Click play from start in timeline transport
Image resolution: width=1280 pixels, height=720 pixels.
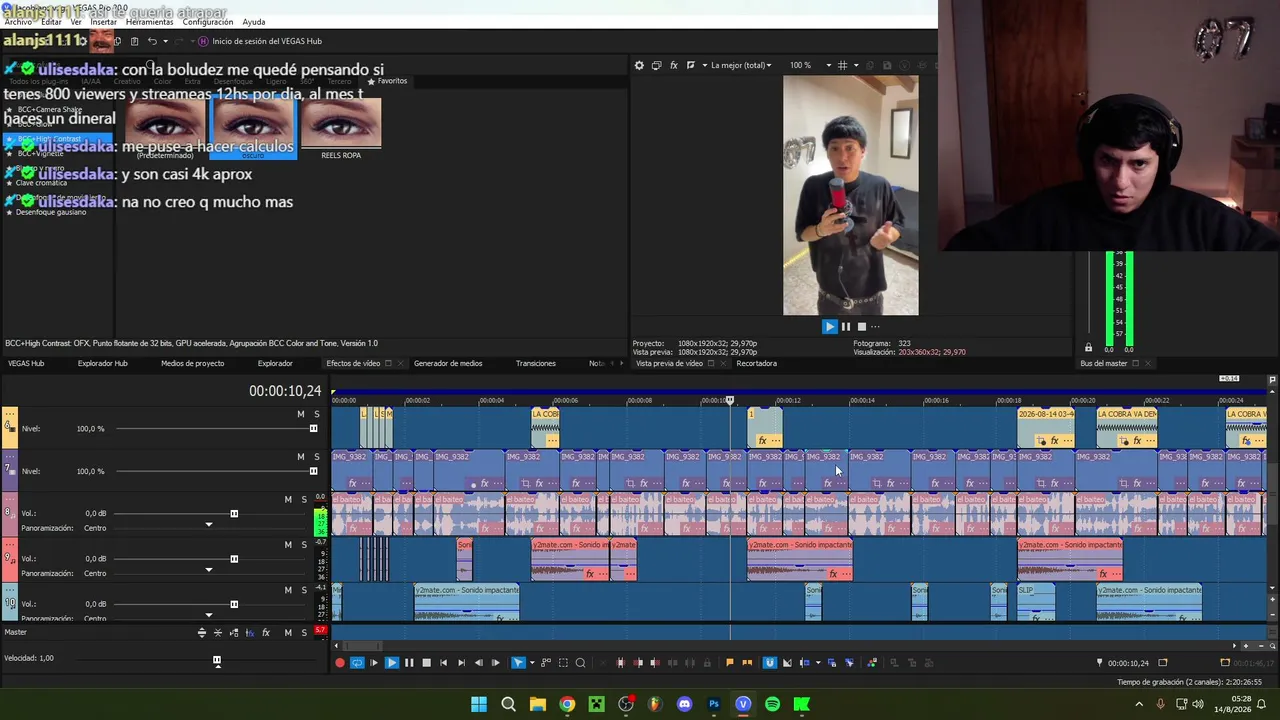click(374, 662)
